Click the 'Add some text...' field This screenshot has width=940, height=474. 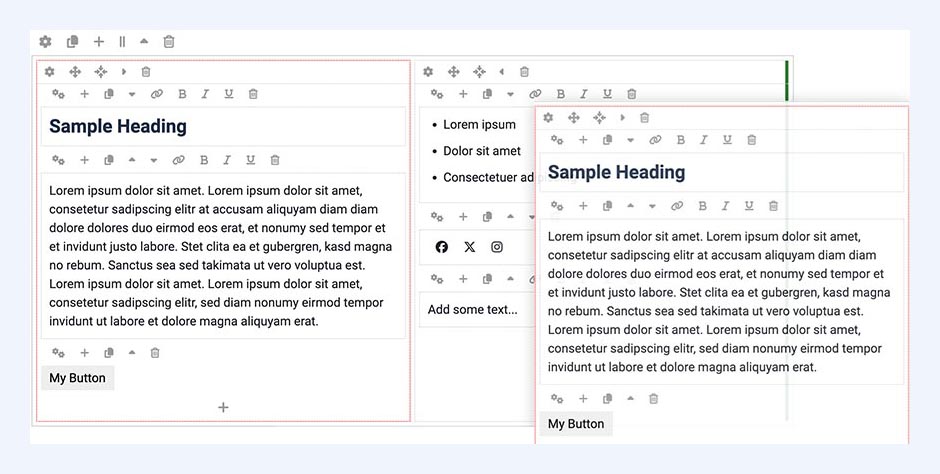point(473,310)
